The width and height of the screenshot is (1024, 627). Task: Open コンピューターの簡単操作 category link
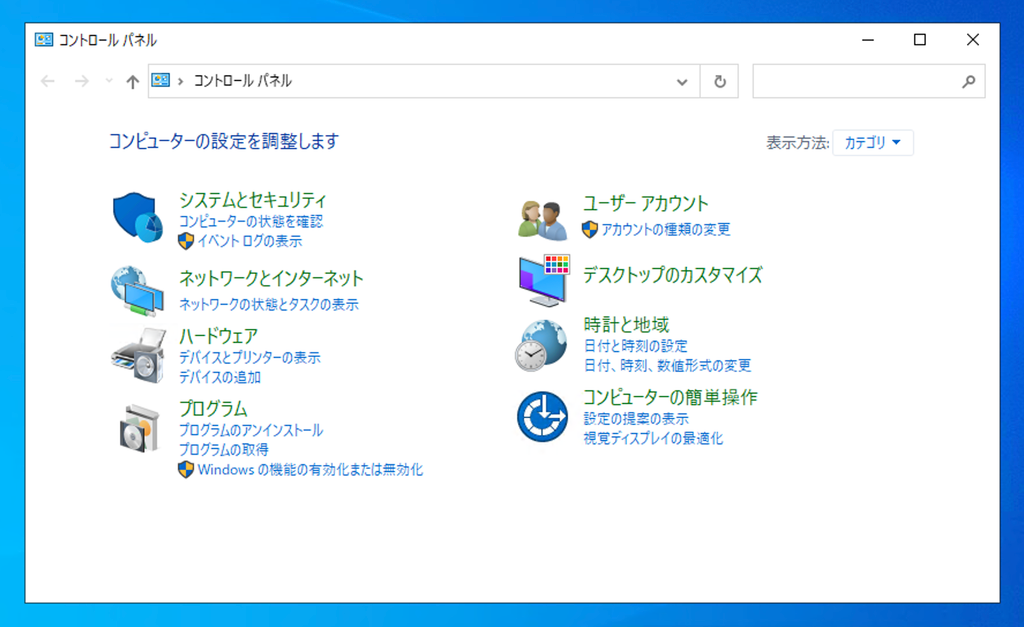(x=670, y=397)
